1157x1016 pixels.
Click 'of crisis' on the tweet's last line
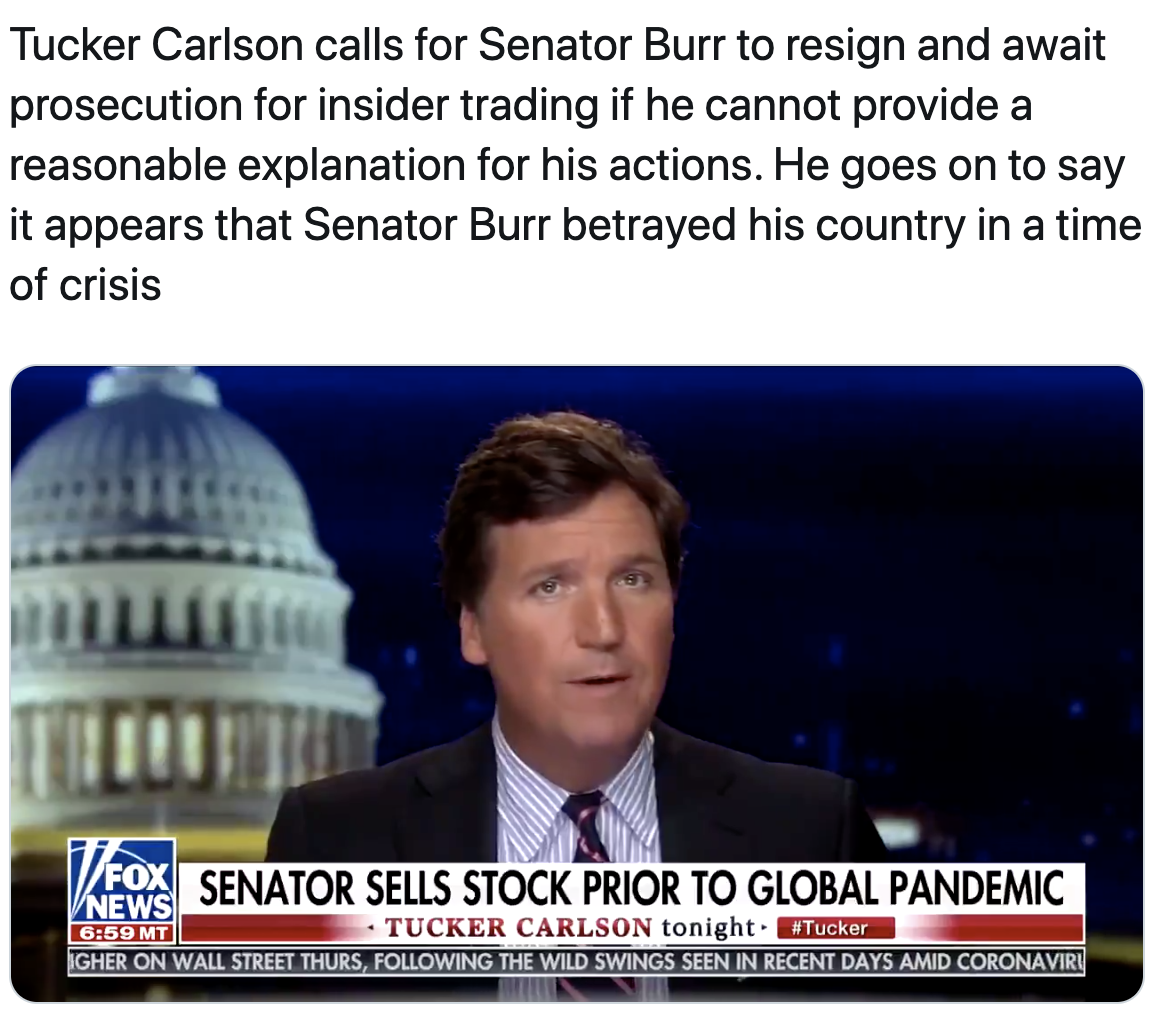pyautogui.click(x=85, y=286)
